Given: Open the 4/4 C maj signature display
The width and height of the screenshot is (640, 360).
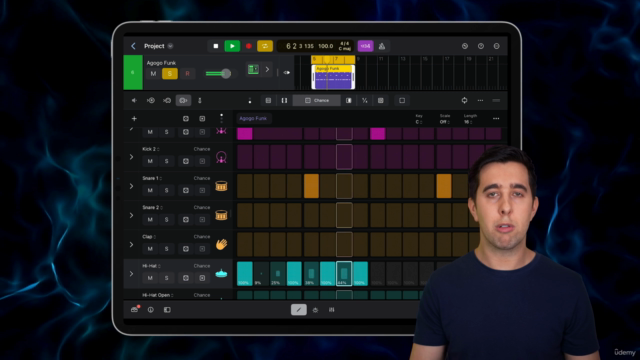Looking at the screenshot, I should [x=344, y=46].
